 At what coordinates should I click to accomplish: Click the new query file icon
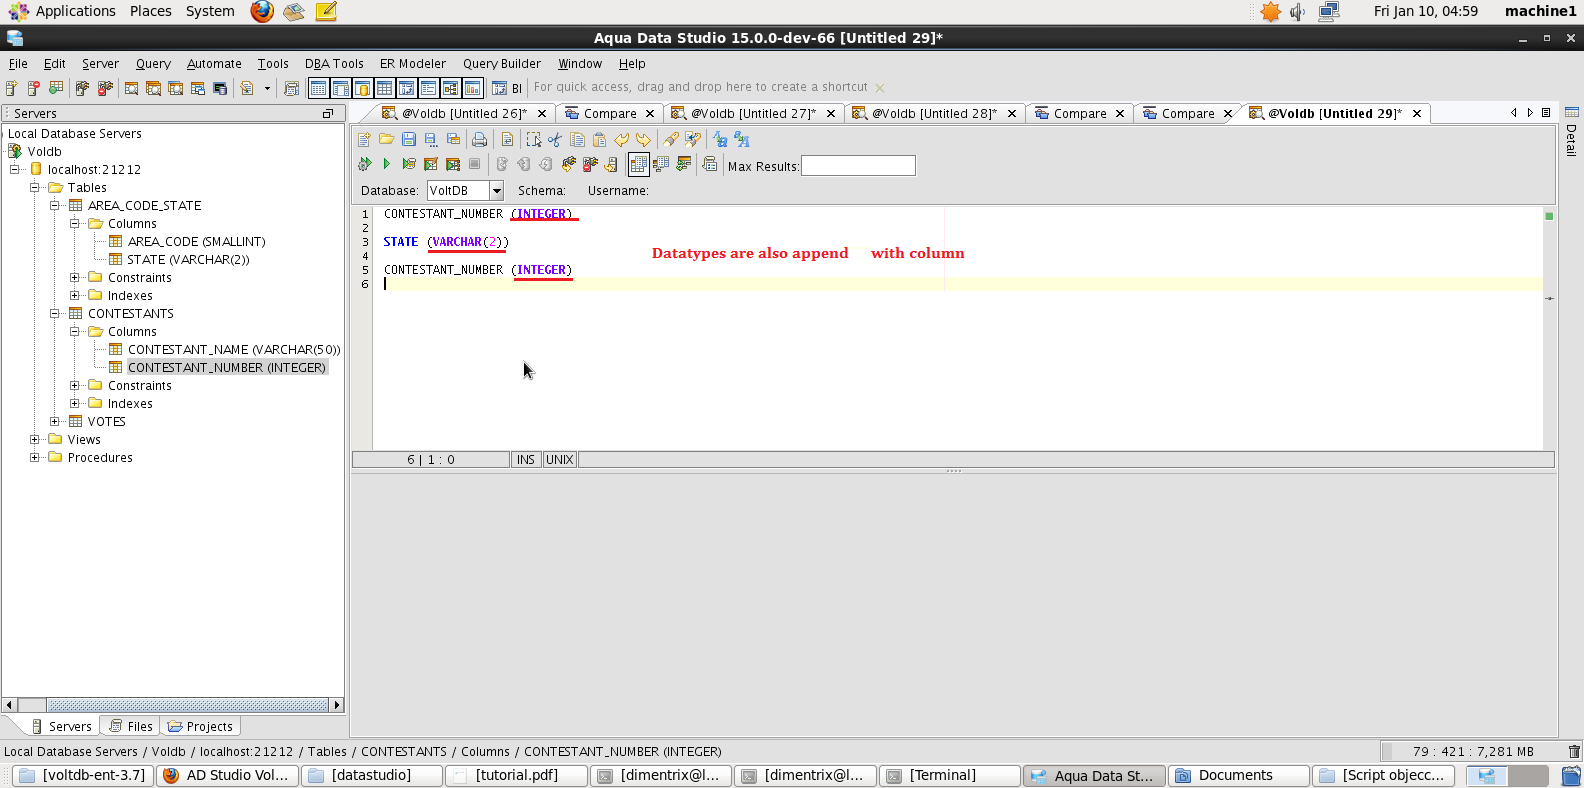click(364, 140)
